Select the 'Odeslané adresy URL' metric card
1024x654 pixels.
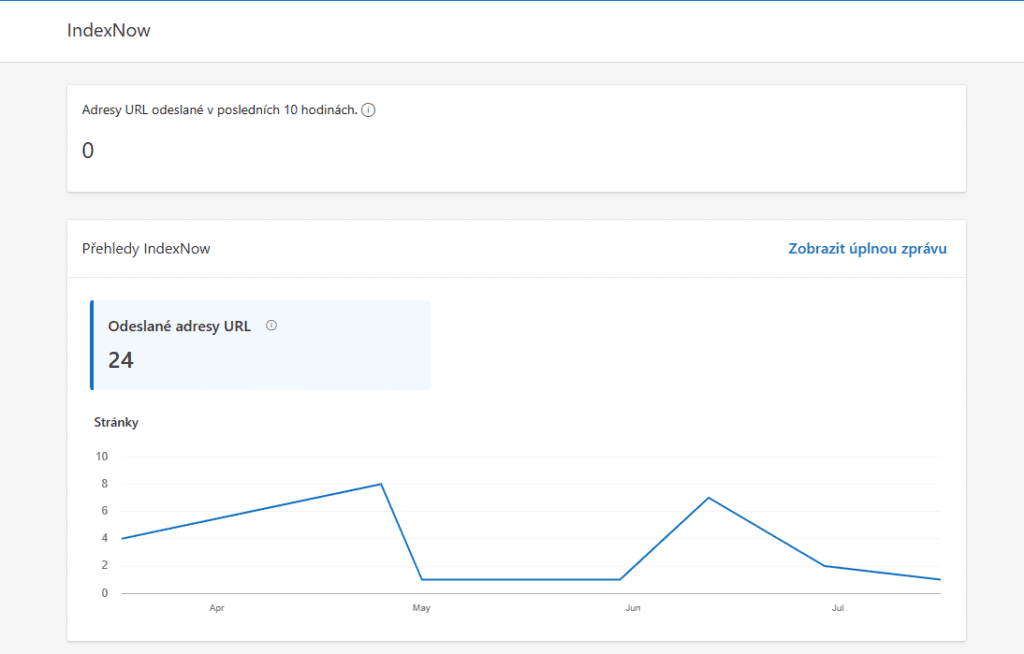coord(260,344)
